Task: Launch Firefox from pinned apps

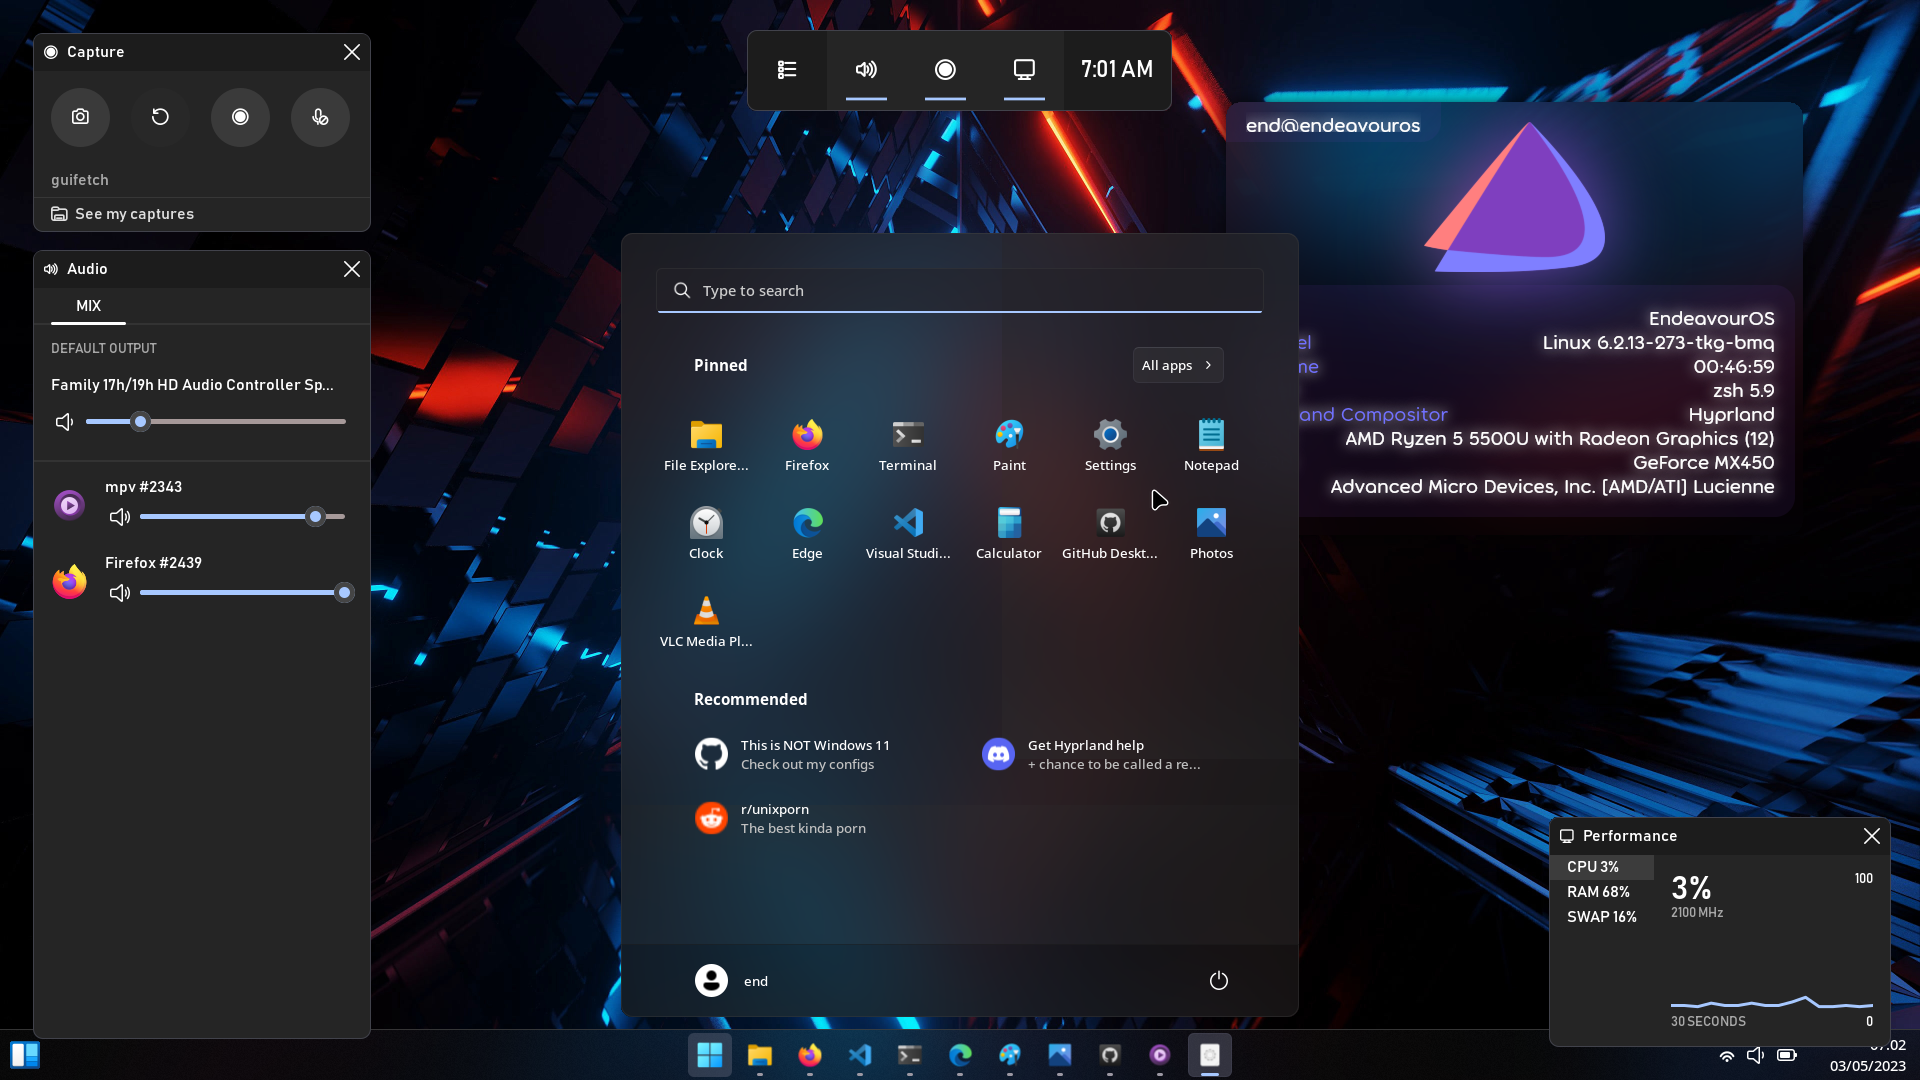Action: (807, 443)
